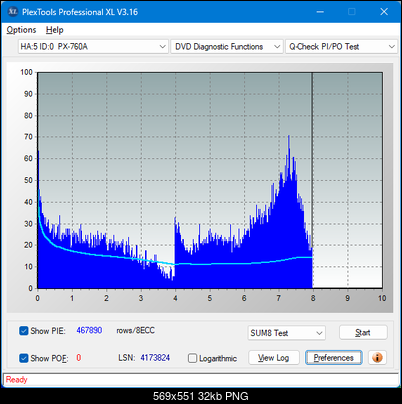Click the PlexTools XL title bar icon
This screenshot has width=402, height=404.
(13, 12)
